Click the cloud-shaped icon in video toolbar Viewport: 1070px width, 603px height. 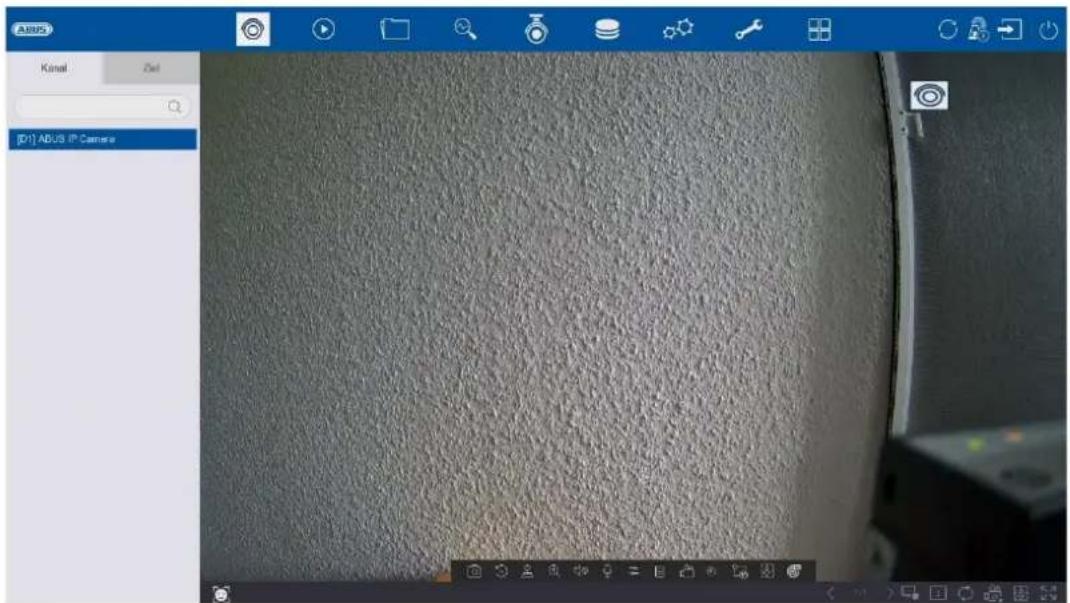pyautogui.click(x=686, y=572)
